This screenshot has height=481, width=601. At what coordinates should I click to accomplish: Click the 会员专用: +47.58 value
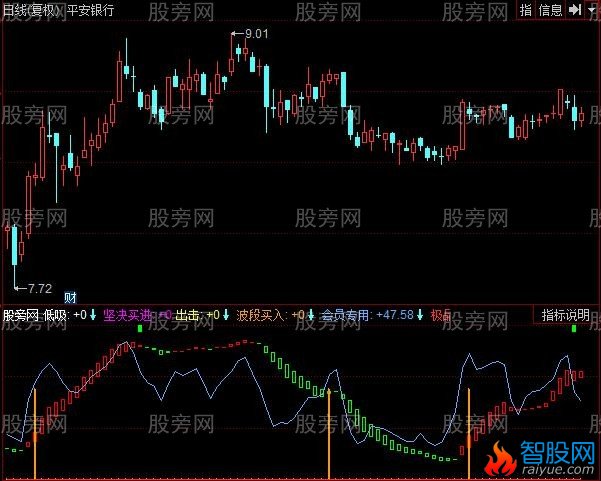pos(367,315)
